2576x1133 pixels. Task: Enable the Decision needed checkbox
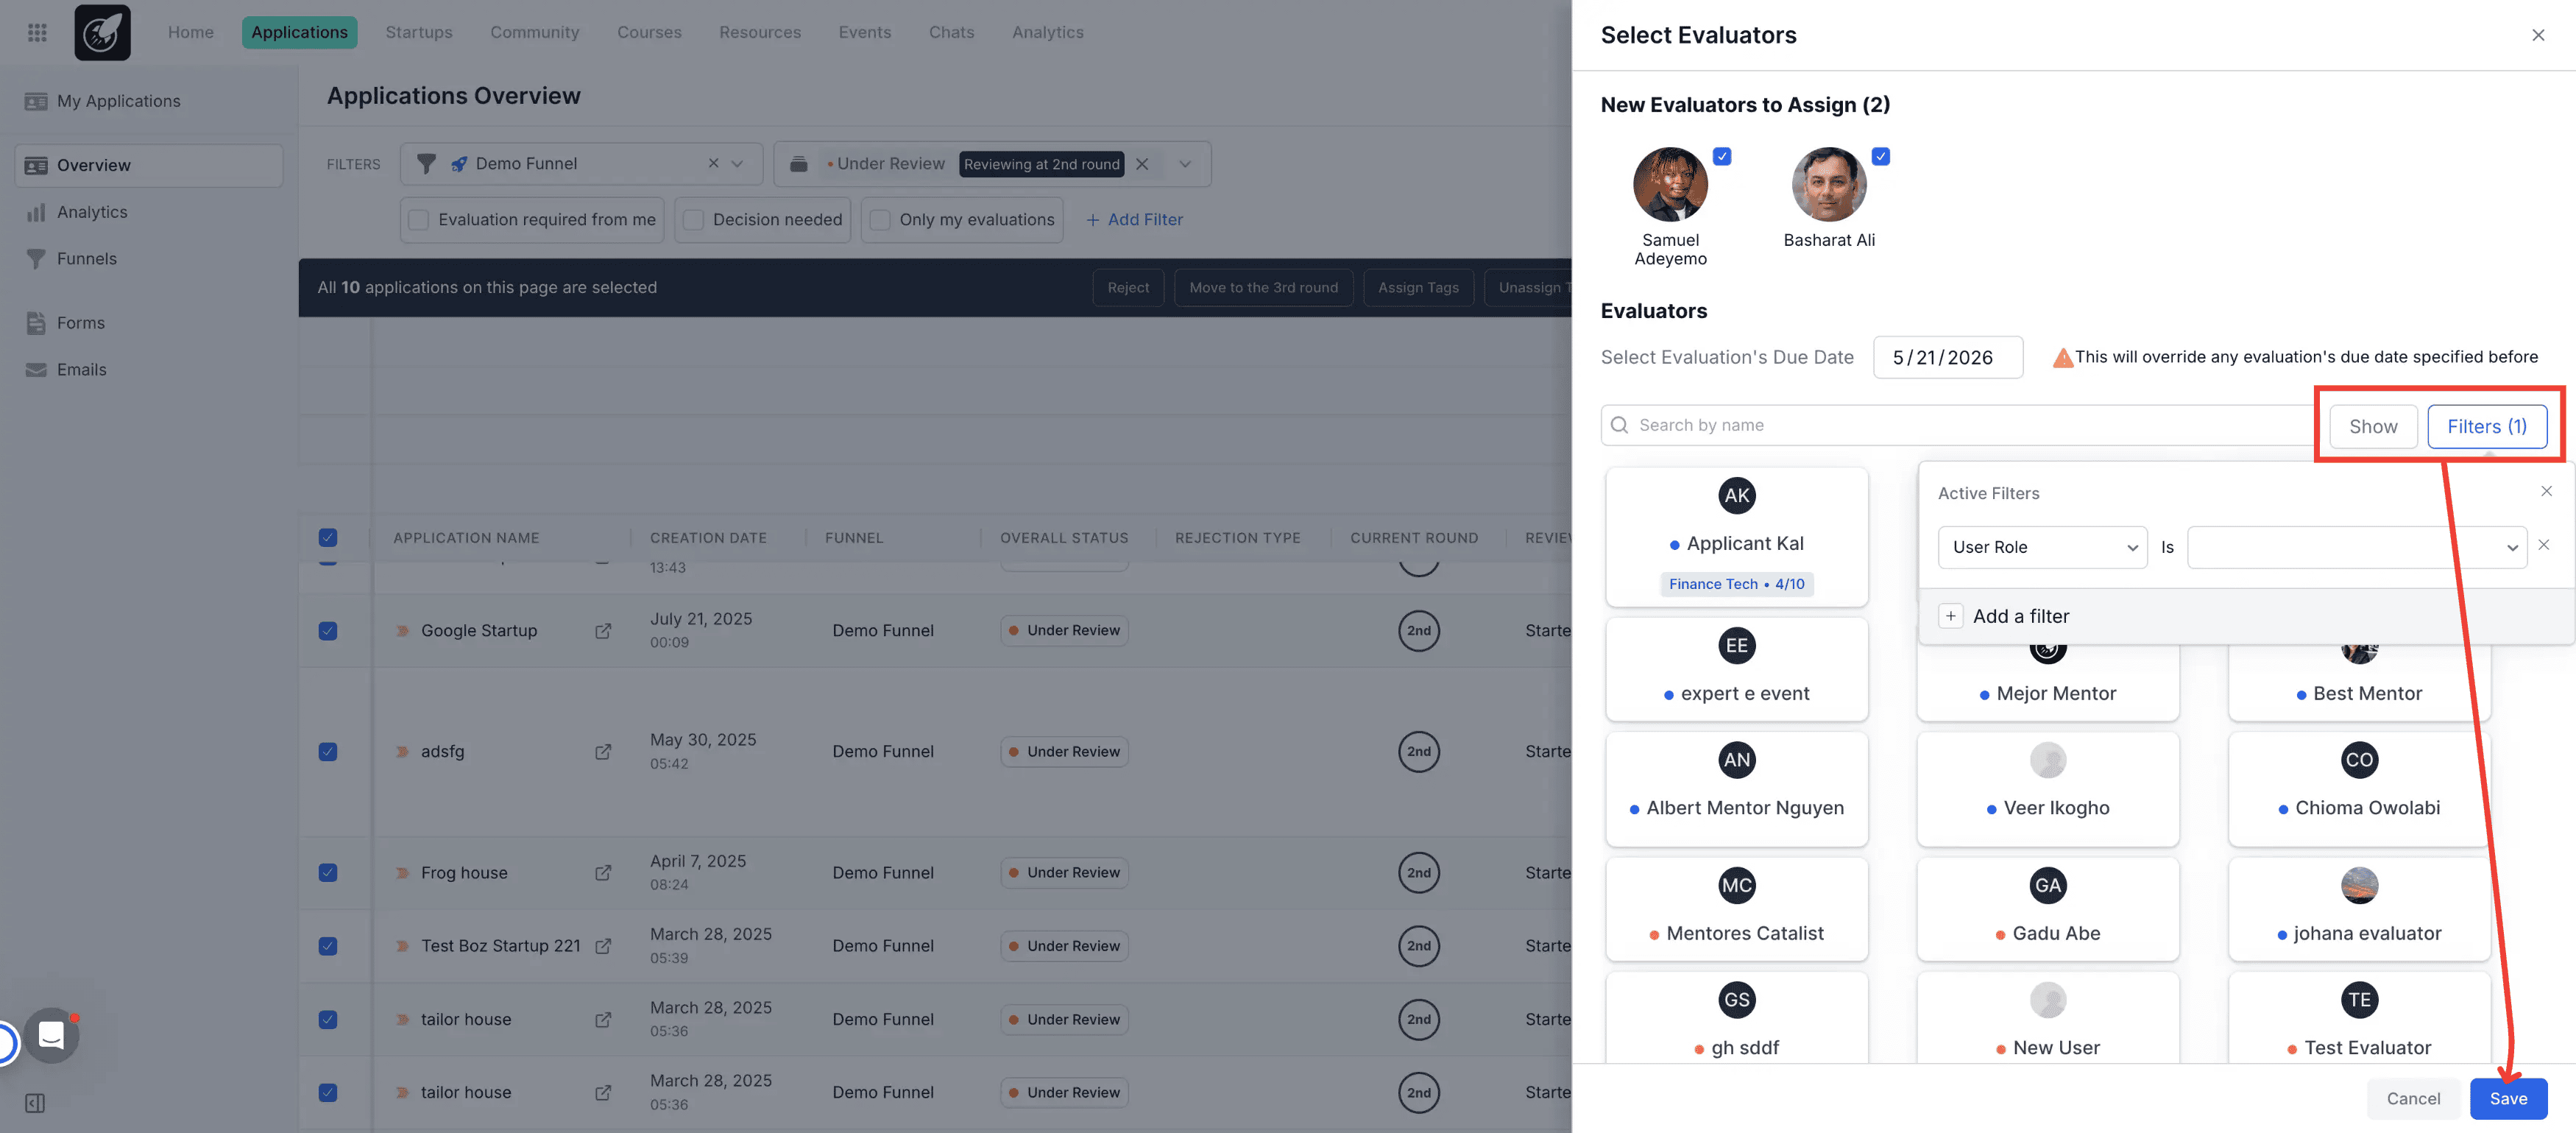[693, 220]
